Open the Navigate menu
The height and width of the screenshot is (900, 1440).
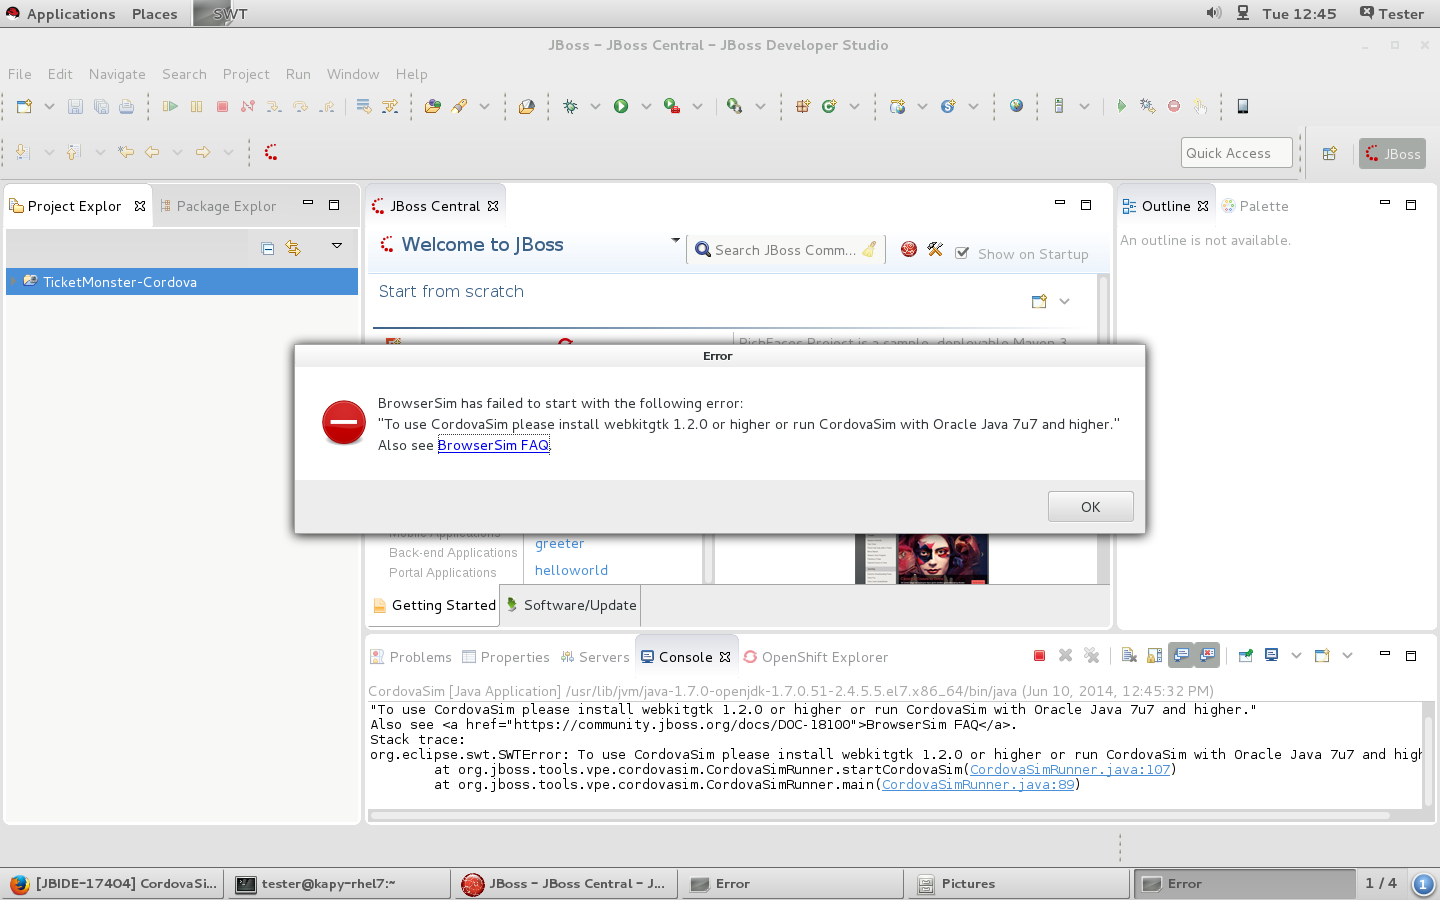tap(117, 74)
